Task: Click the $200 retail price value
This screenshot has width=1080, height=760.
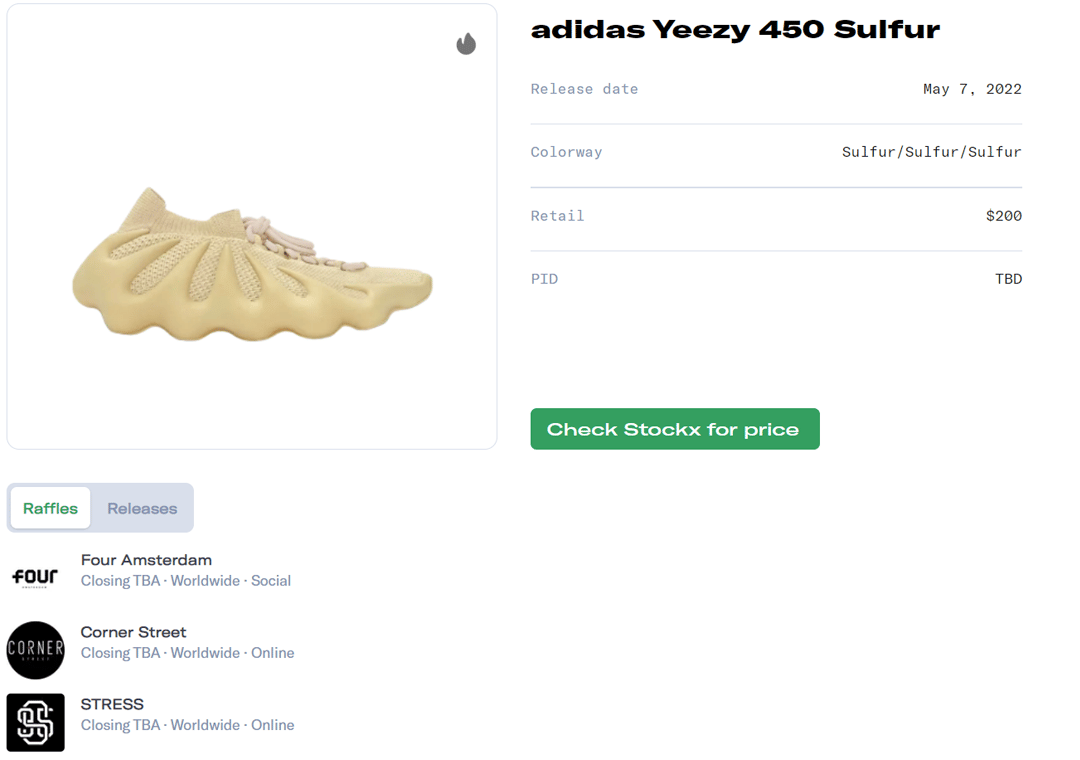Action: [1003, 216]
